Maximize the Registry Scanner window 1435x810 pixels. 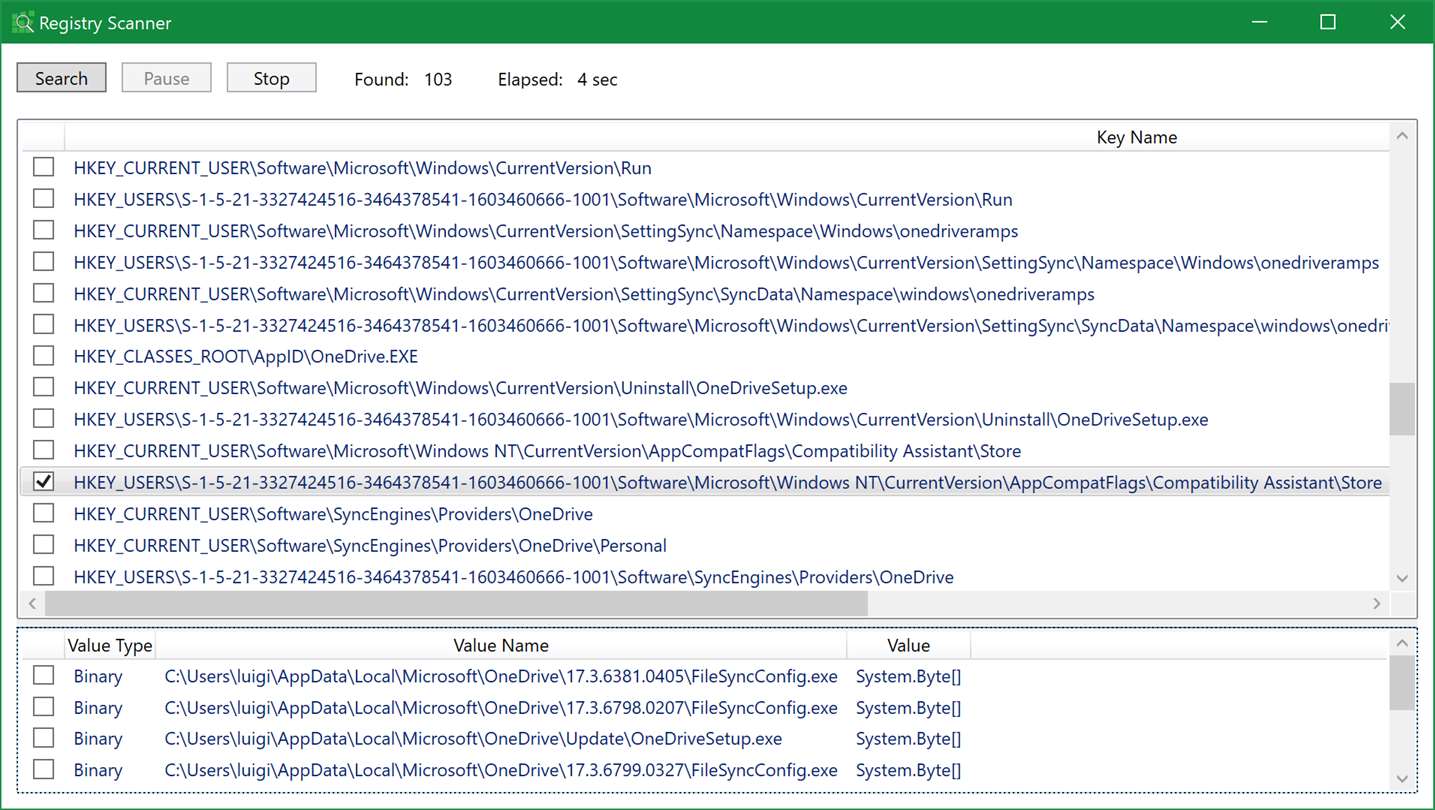[1328, 22]
